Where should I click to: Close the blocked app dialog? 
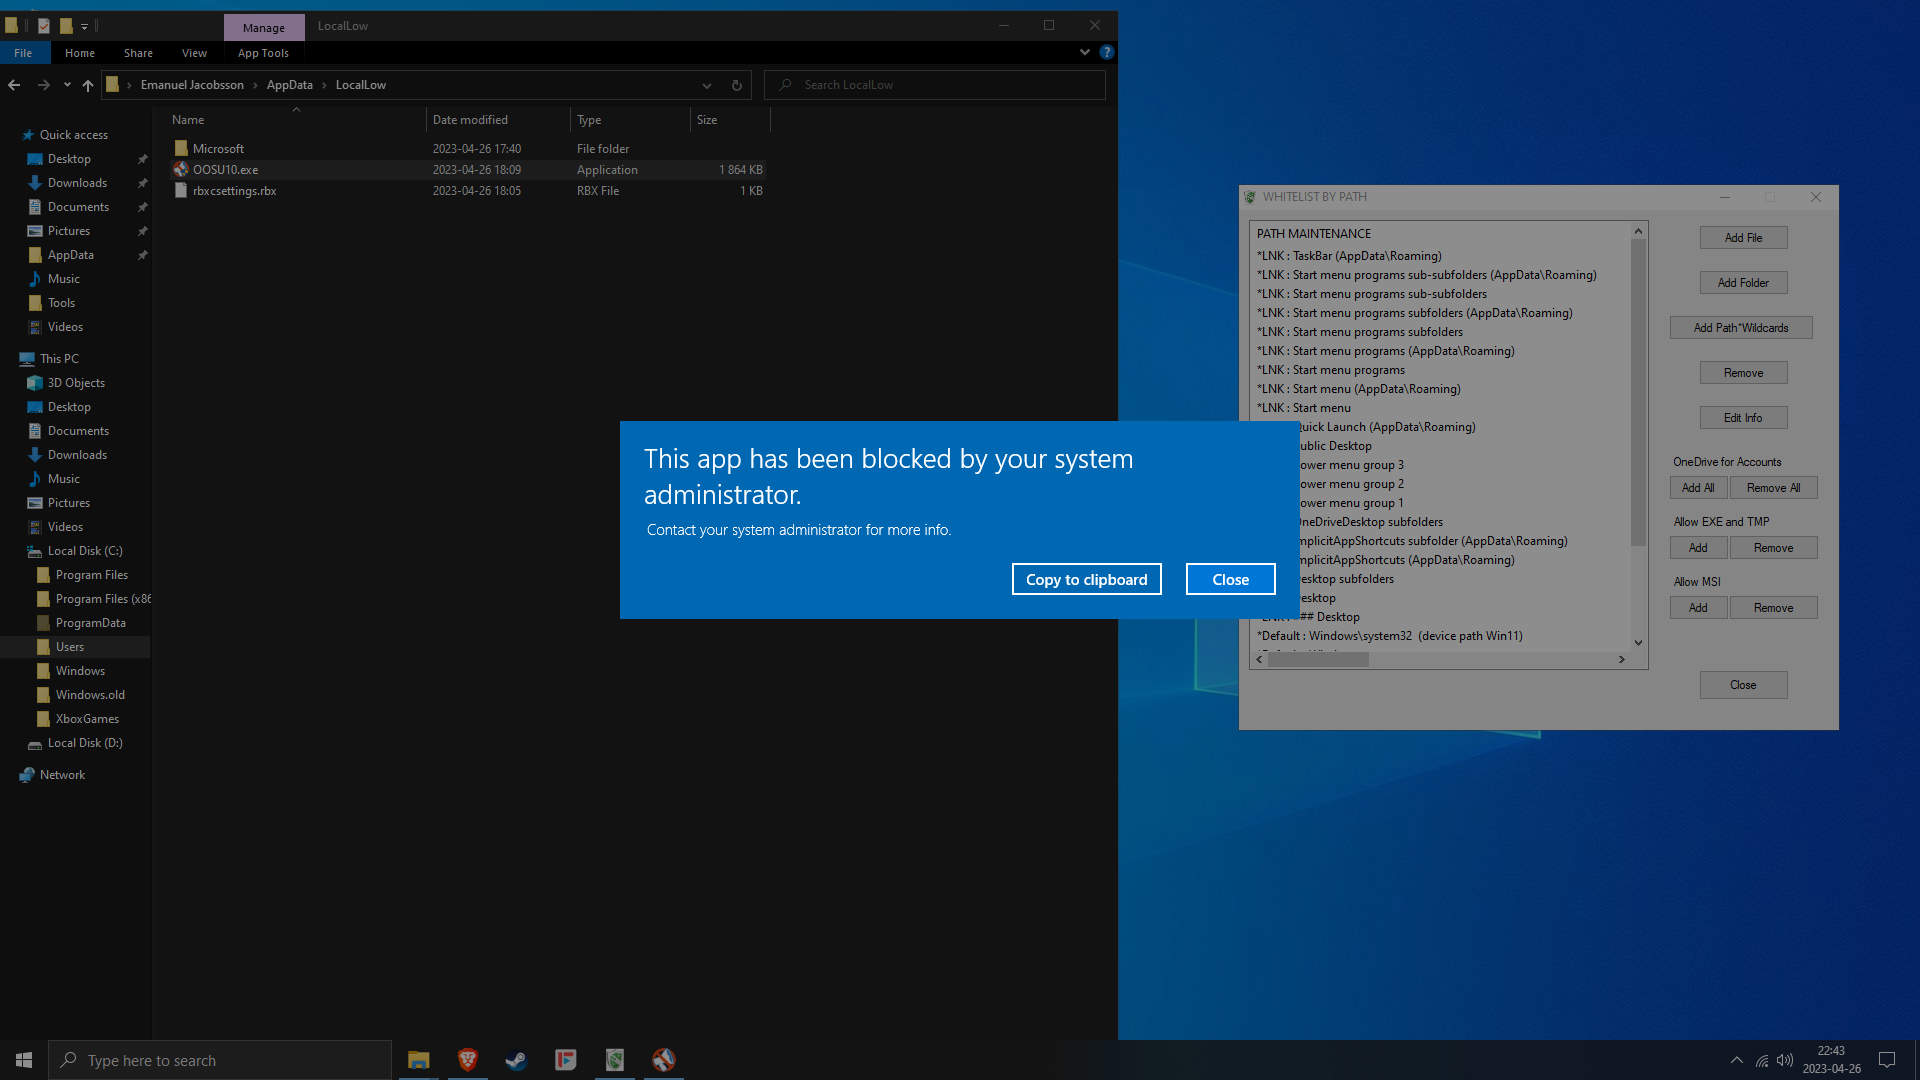[x=1230, y=579]
